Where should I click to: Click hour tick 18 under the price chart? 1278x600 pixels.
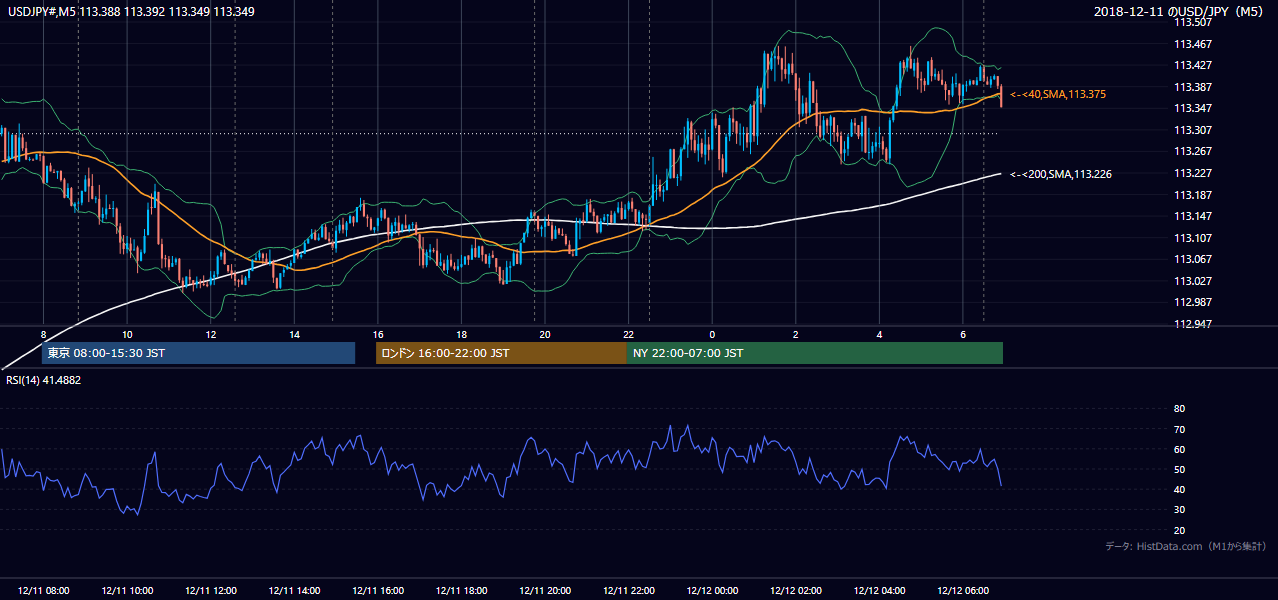coord(461,334)
